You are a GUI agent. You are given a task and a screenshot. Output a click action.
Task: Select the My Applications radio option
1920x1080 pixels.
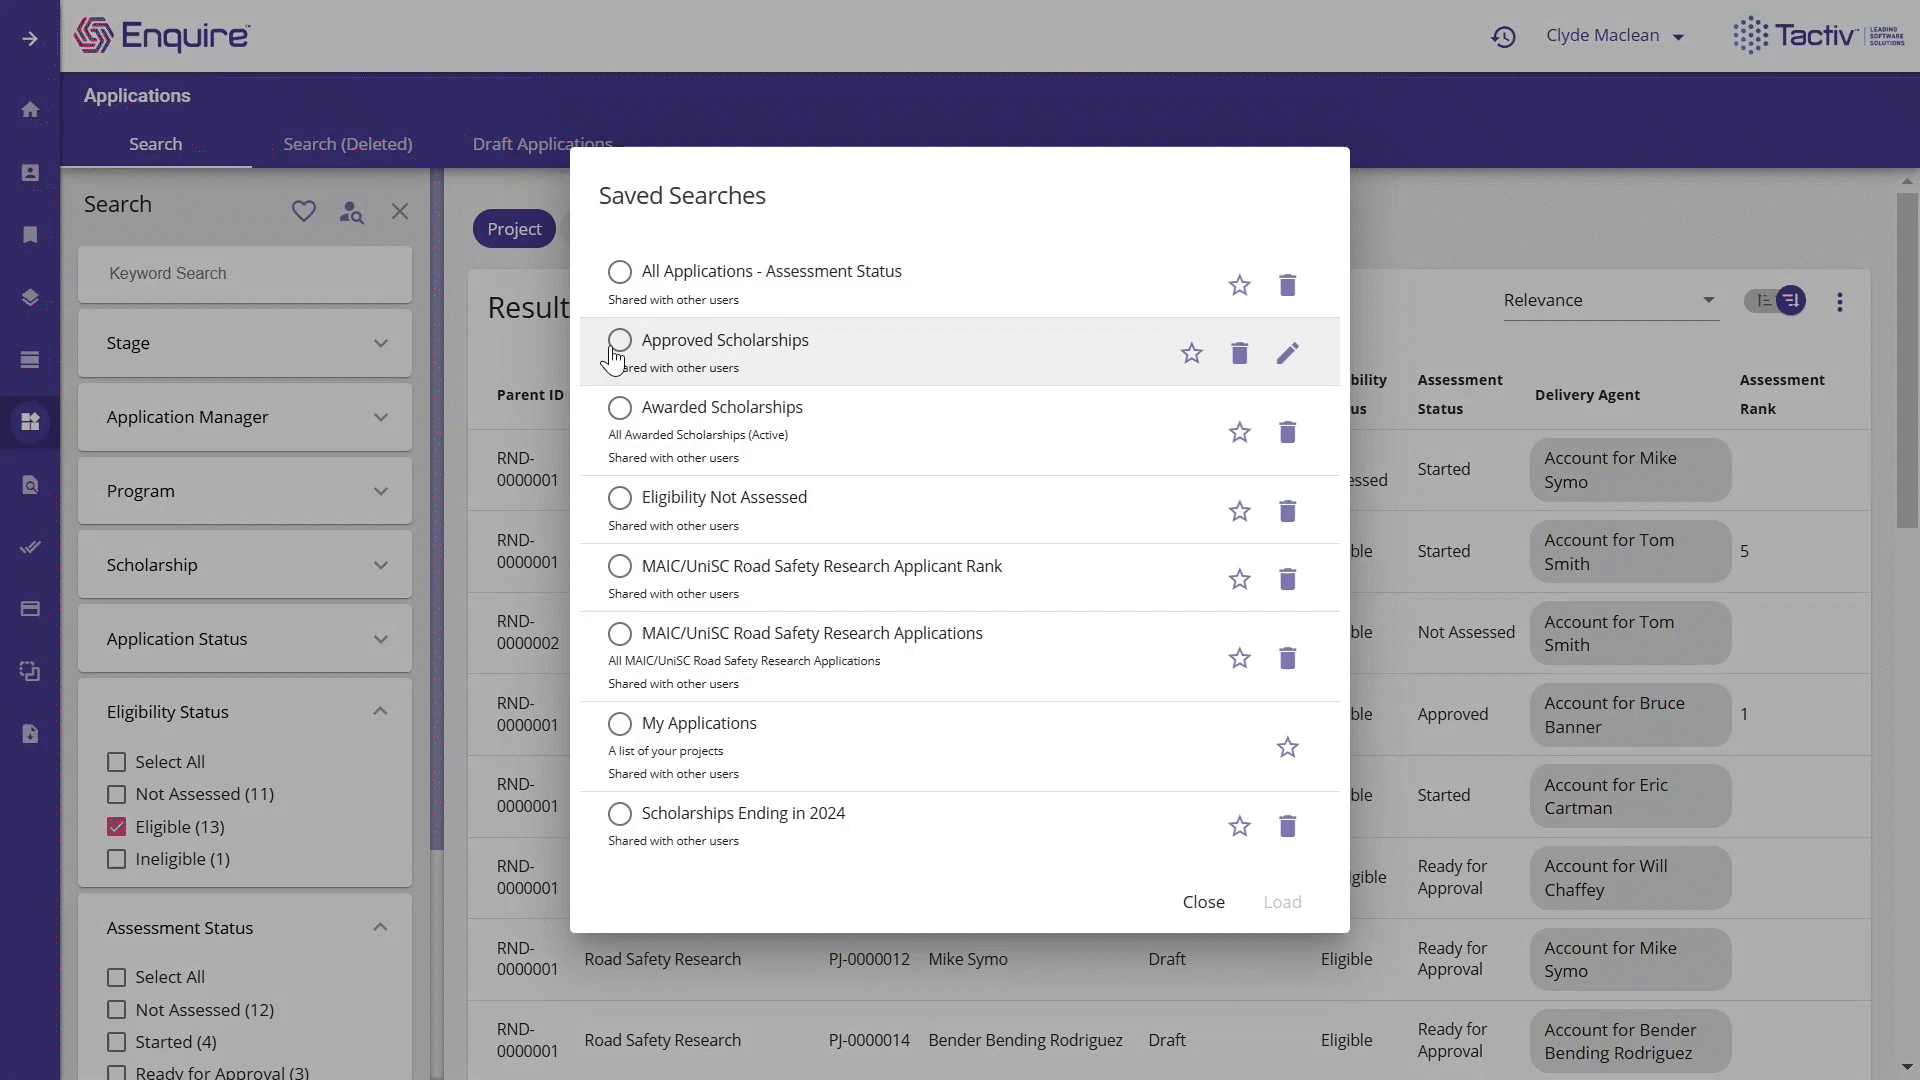click(620, 724)
